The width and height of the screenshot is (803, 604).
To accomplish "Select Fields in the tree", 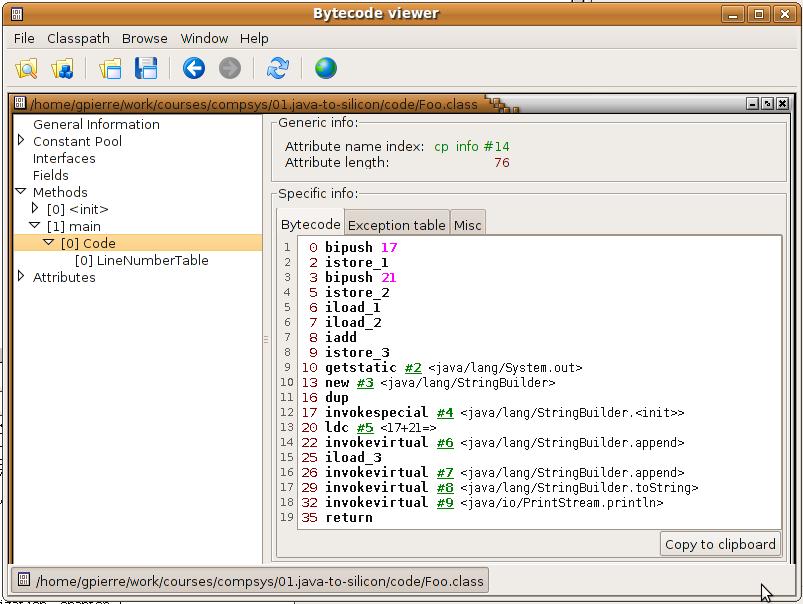I will pyautogui.click(x=51, y=175).
